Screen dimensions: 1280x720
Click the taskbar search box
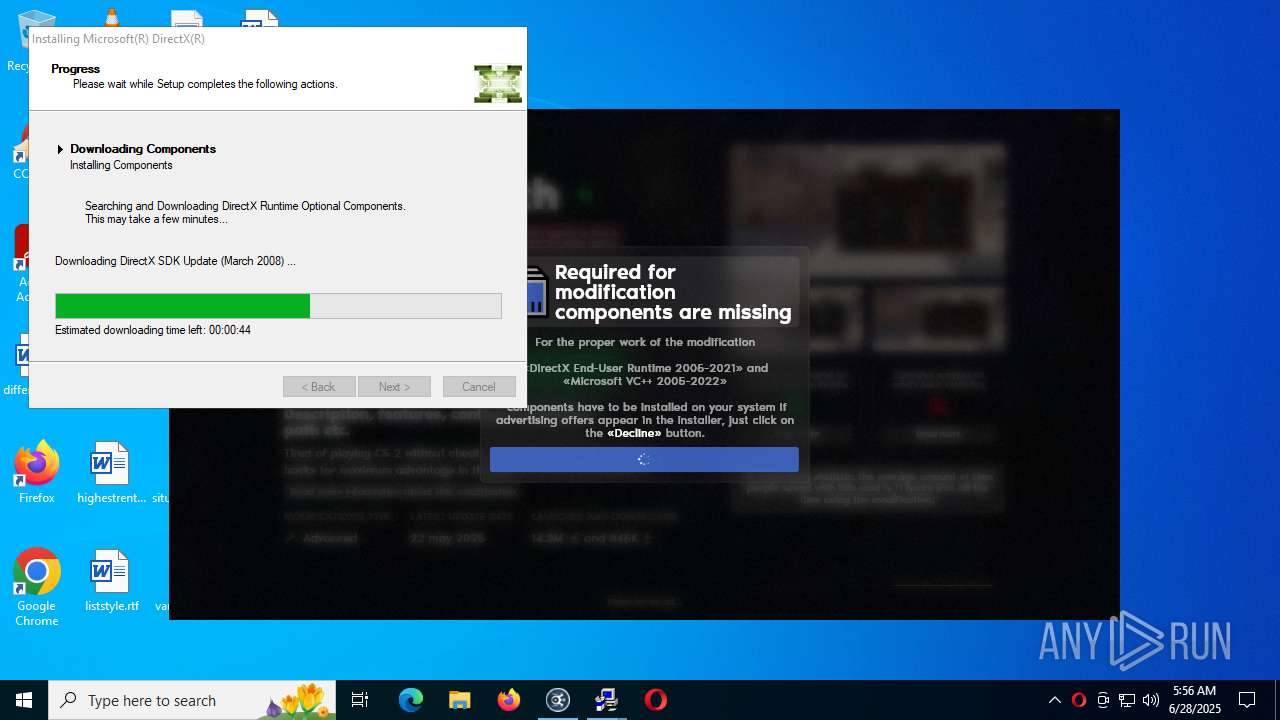coord(192,700)
